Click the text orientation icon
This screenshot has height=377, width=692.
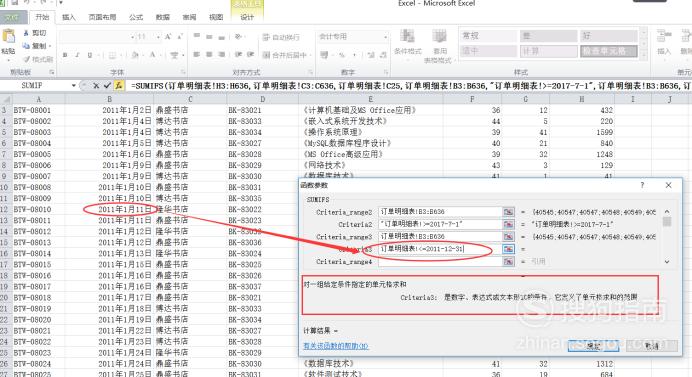coord(239,37)
